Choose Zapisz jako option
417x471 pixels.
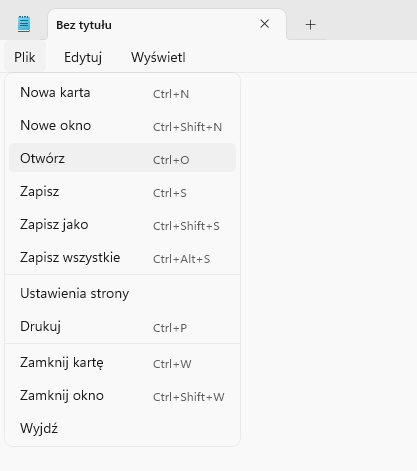122,224
